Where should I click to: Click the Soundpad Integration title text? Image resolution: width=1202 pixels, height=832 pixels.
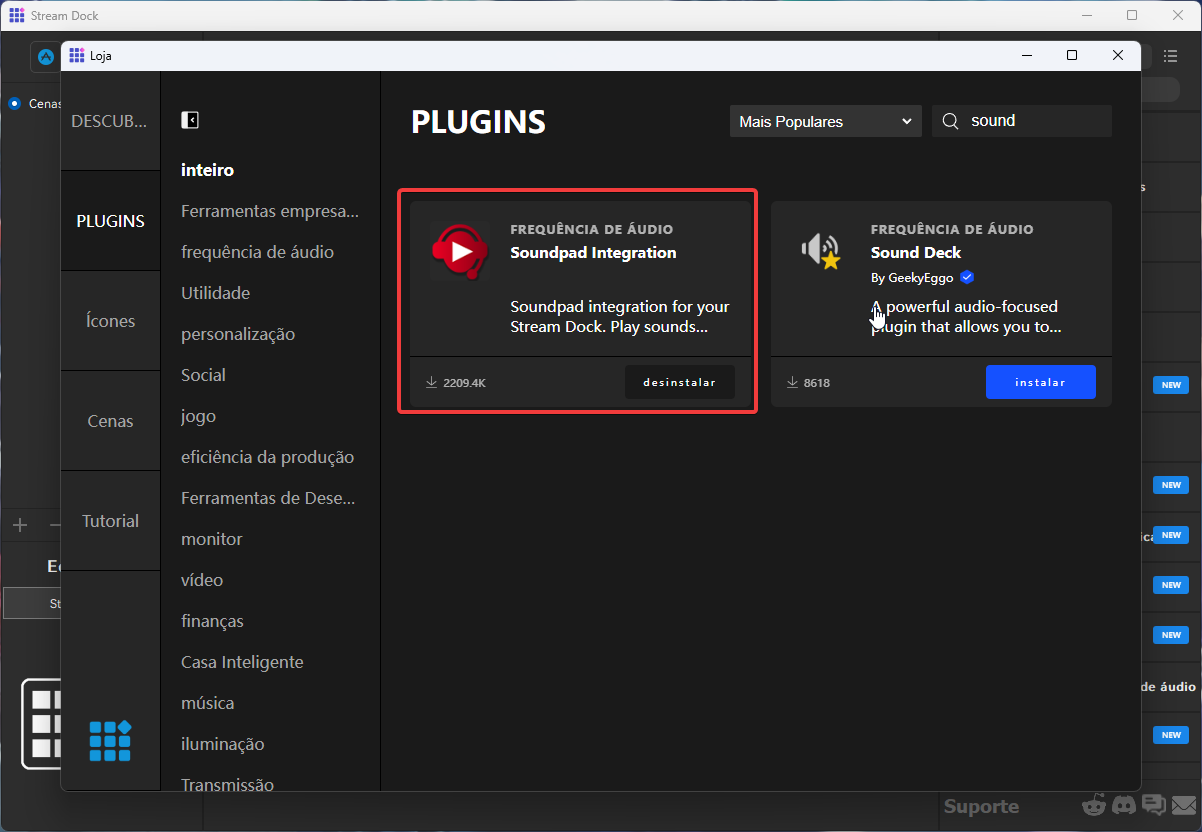click(x=593, y=252)
